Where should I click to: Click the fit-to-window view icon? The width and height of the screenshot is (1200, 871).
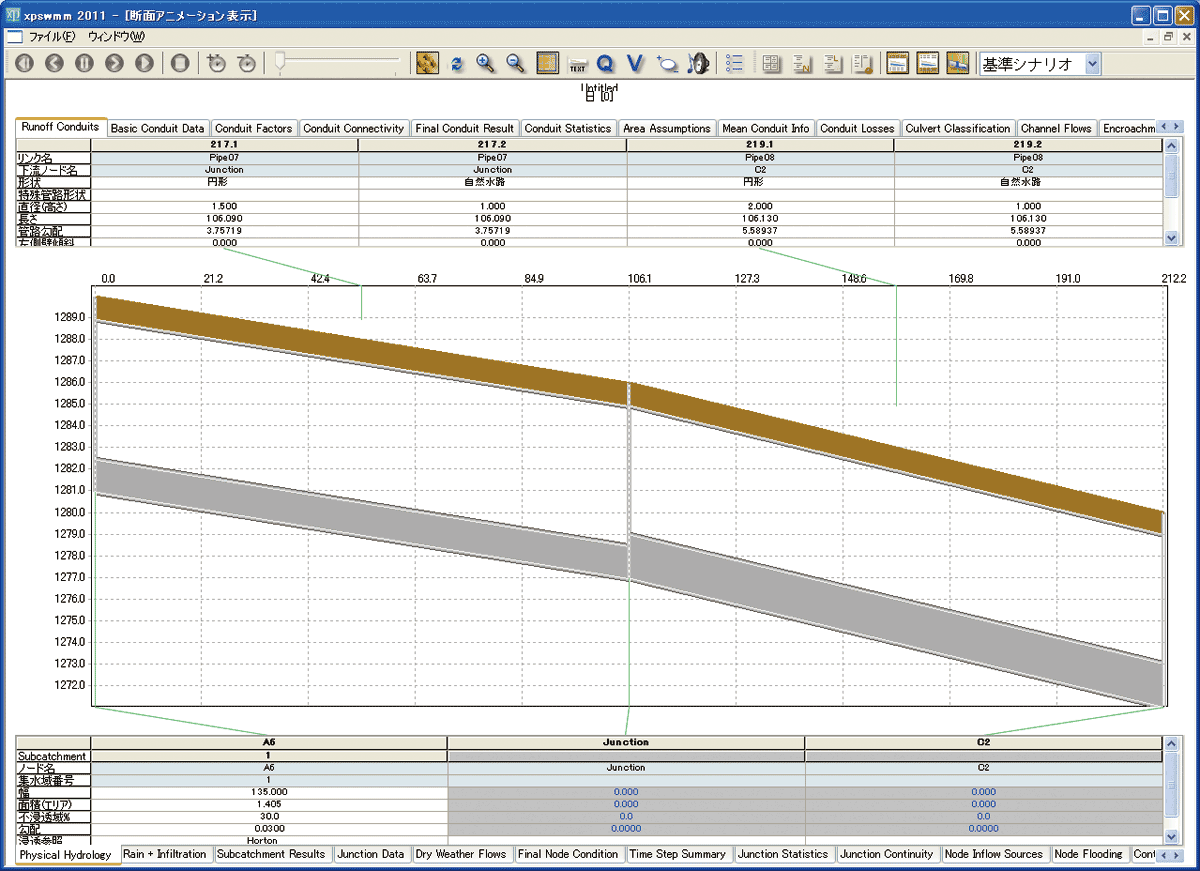pyautogui.click(x=547, y=63)
